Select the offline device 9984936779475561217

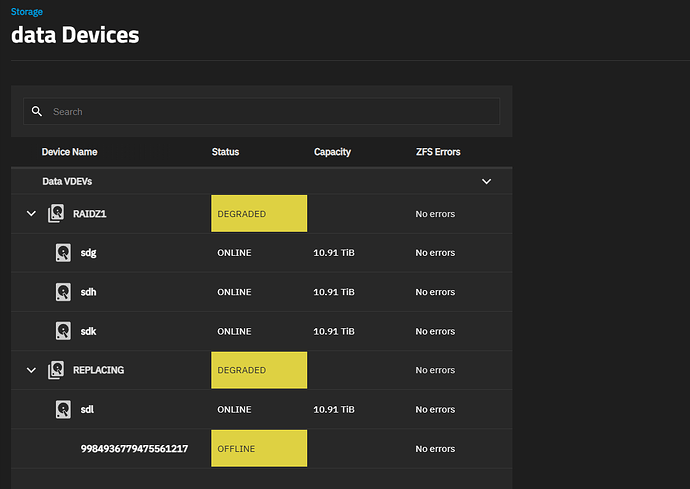(x=134, y=449)
